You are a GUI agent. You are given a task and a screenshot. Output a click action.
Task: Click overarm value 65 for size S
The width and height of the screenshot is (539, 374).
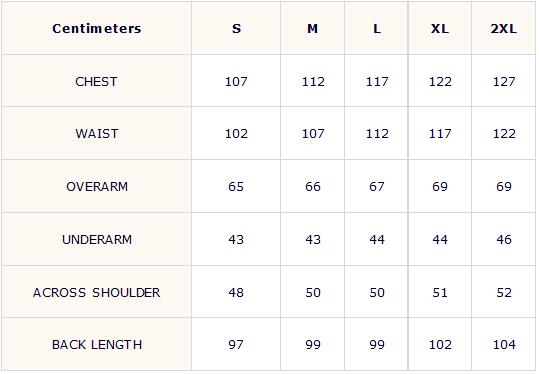pyautogui.click(x=236, y=187)
